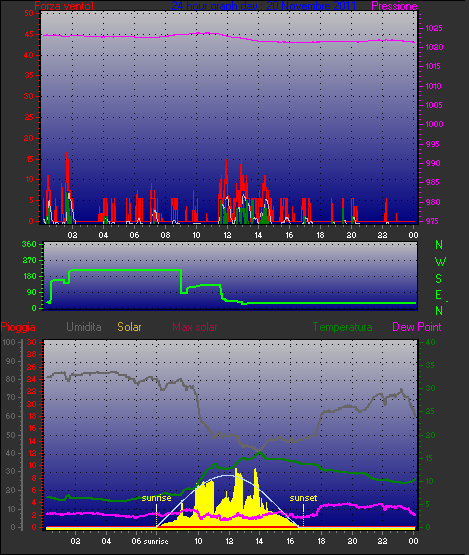Click the yellow "sunset" label inside the chart
The height and width of the screenshot is (555, 469).
tap(303, 498)
